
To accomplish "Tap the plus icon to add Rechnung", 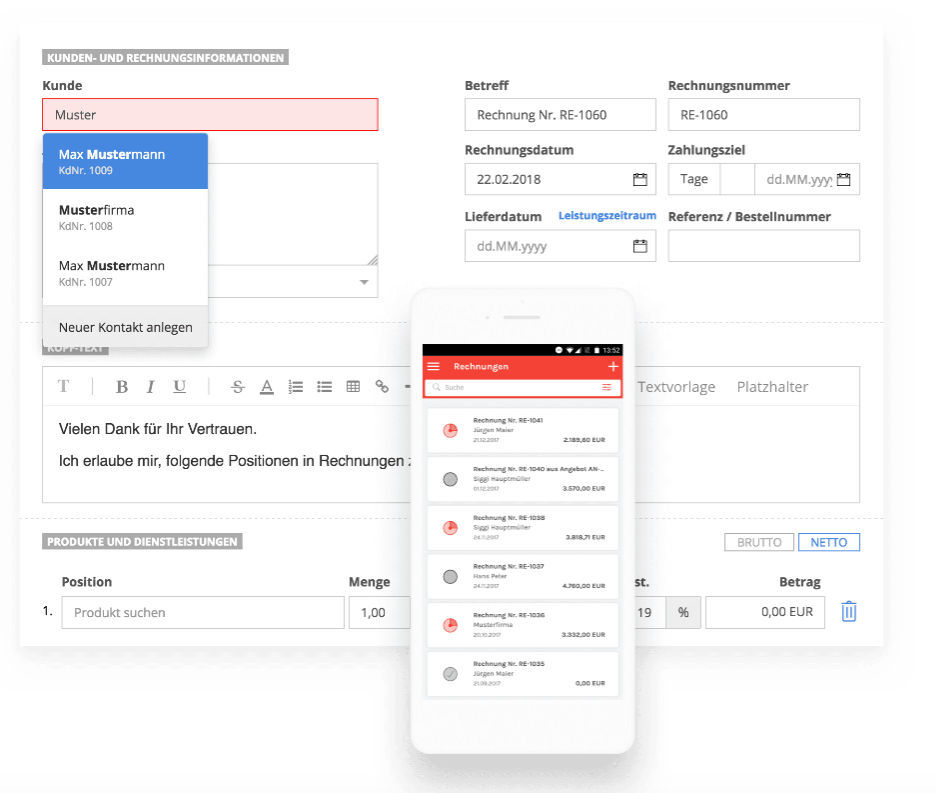I will 612,366.
